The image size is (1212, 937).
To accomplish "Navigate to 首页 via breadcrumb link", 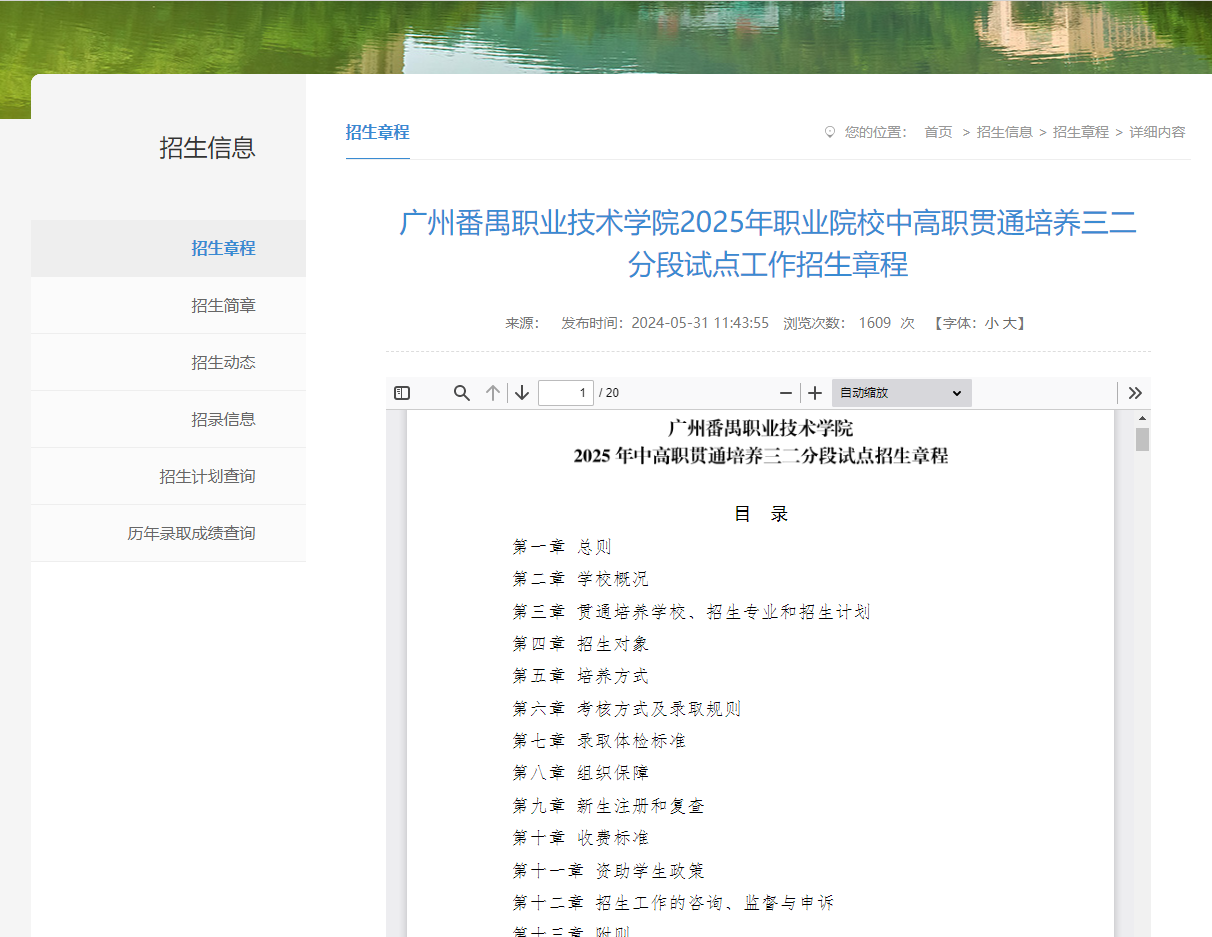I will 938,131.
